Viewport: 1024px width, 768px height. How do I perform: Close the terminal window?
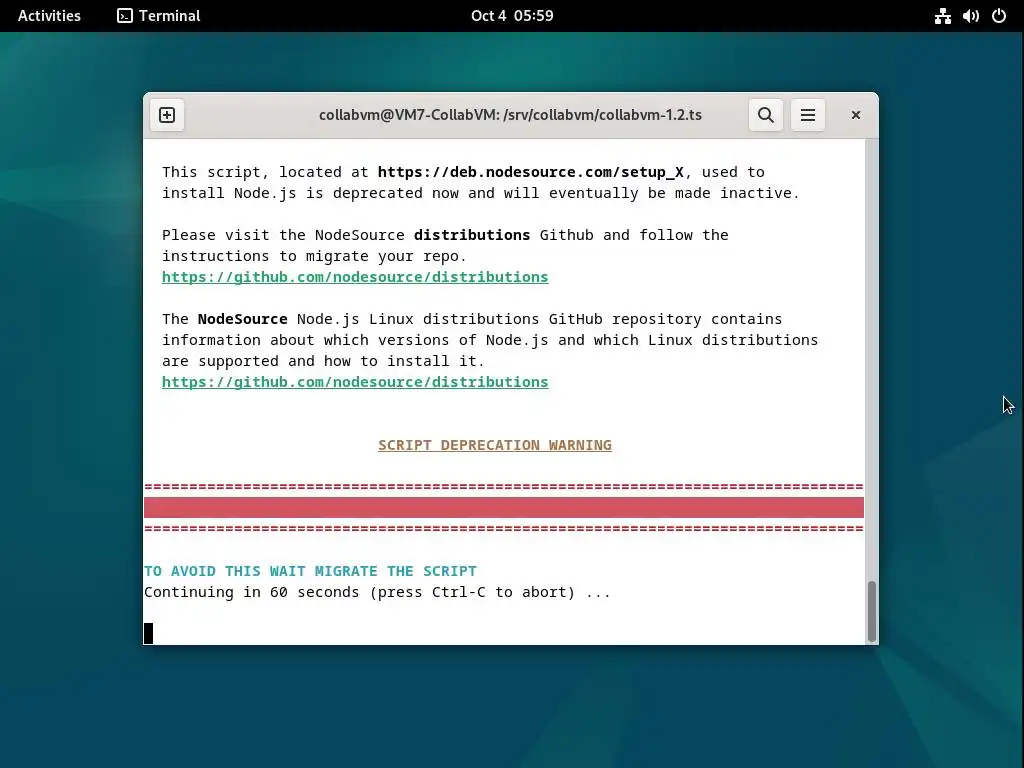(x=856, y=115)
